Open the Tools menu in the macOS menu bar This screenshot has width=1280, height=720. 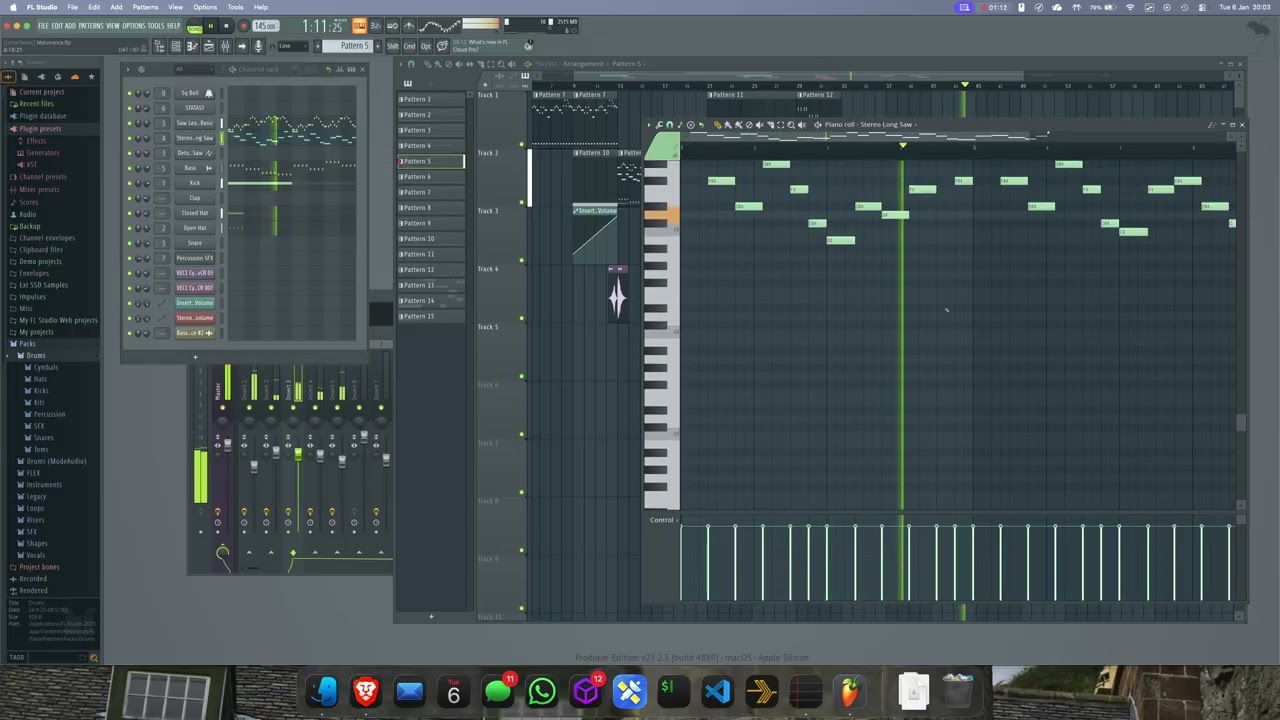click(235, 7)
